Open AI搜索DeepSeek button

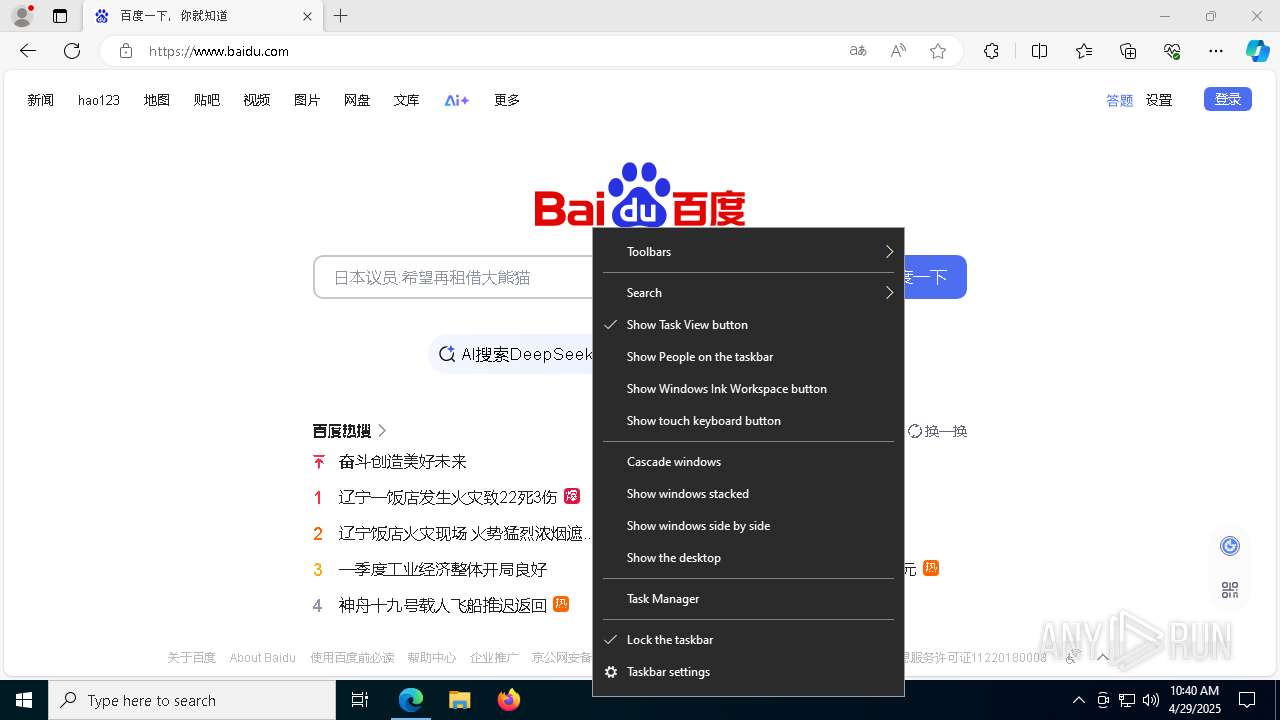512,354
